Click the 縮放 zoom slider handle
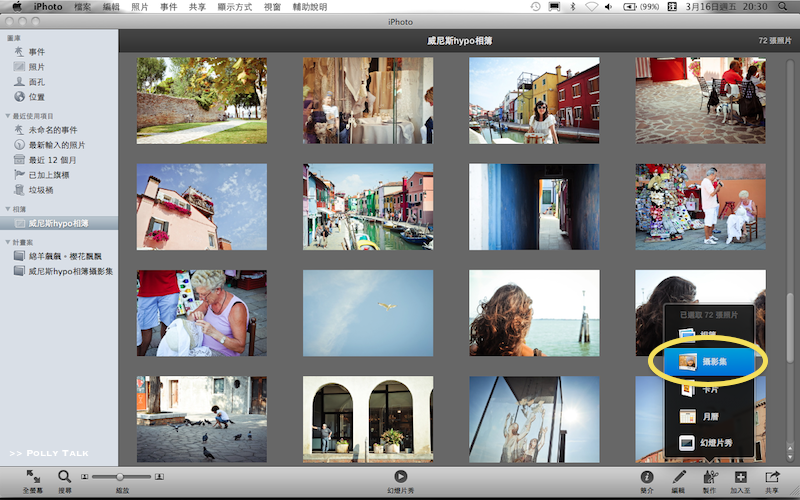 tap(120, 477)
